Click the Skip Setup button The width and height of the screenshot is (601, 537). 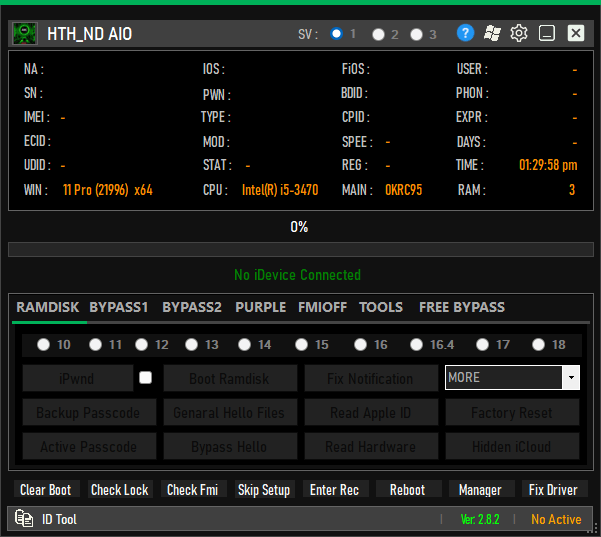tap(264, 489)
